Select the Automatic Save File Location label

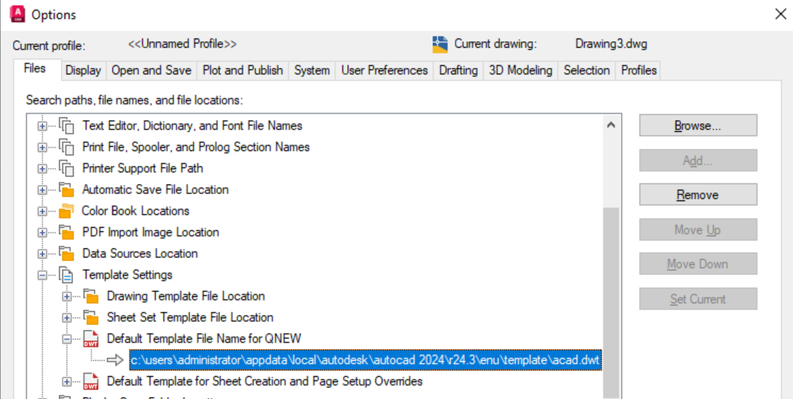(x=155, y=190)
